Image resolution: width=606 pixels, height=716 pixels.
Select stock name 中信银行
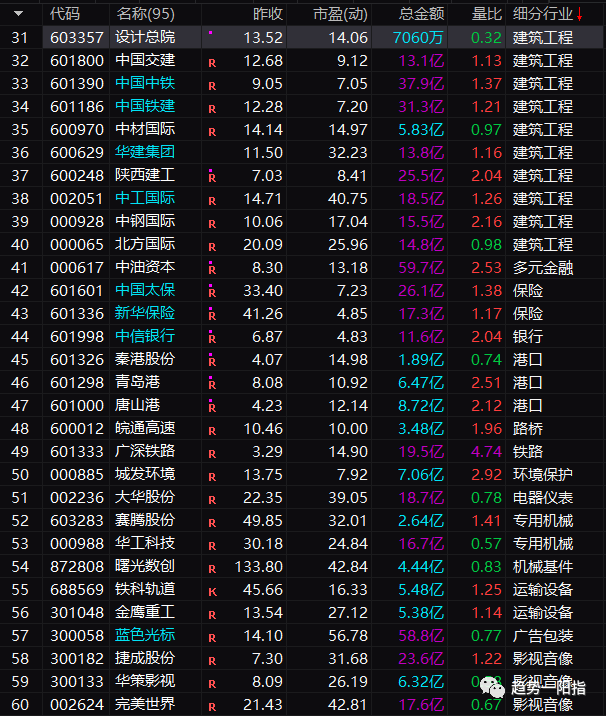coord(145,336)
